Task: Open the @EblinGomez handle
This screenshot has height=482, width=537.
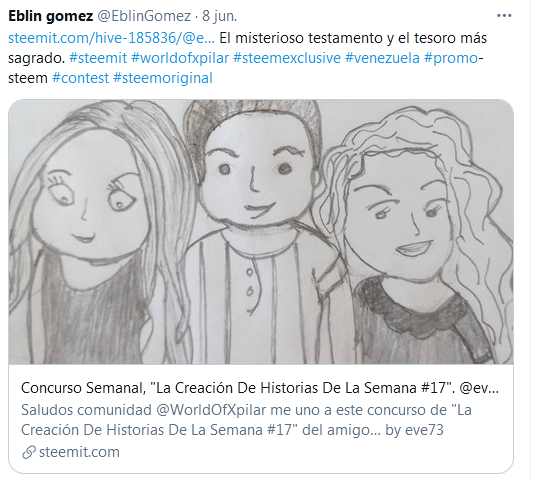Action: 144,16
